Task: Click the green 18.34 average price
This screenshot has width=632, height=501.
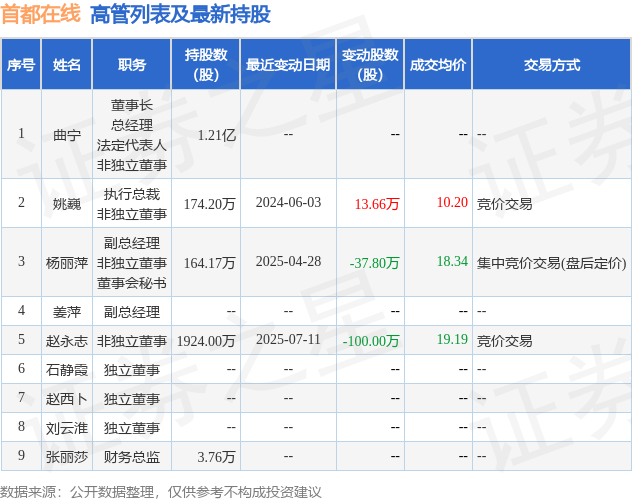Action: (x=452, y=261)
